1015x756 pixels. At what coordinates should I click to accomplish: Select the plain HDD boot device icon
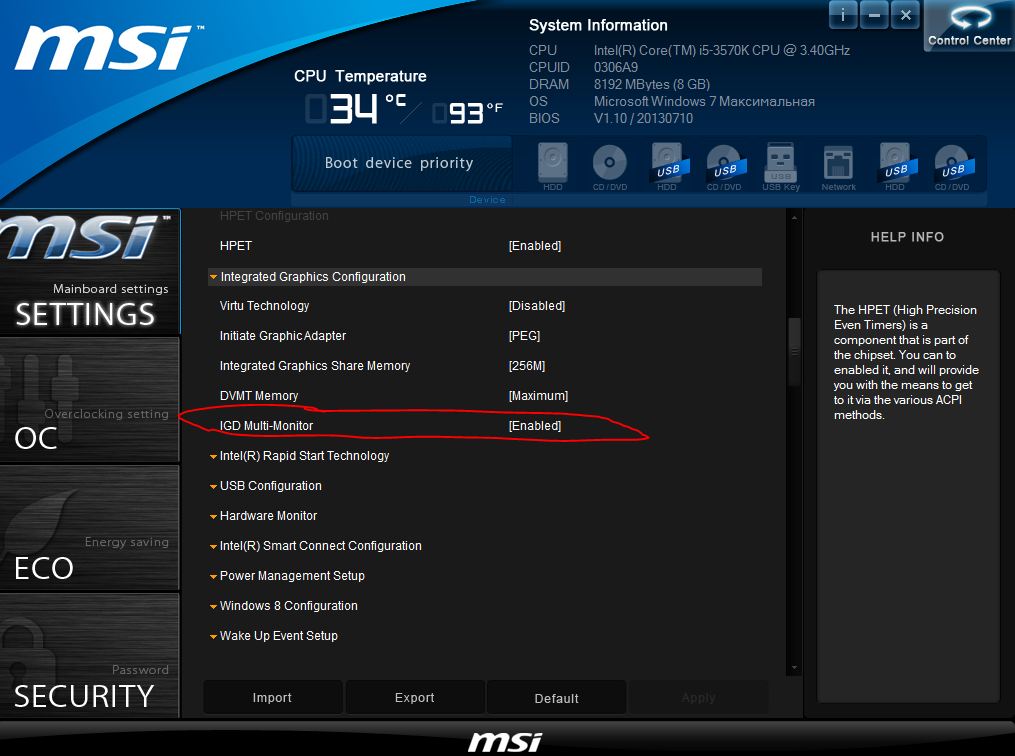[x=553, y=166]
